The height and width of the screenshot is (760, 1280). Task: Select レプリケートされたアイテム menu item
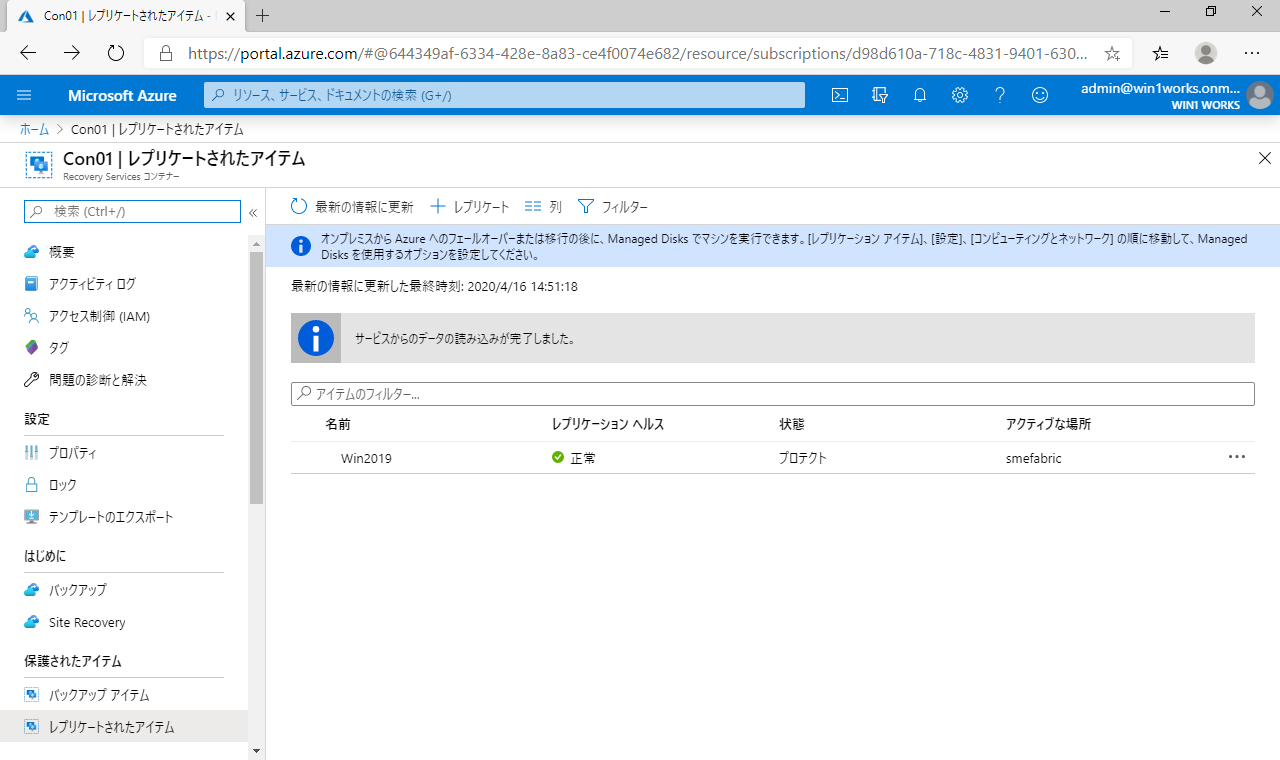coord(124,726)
